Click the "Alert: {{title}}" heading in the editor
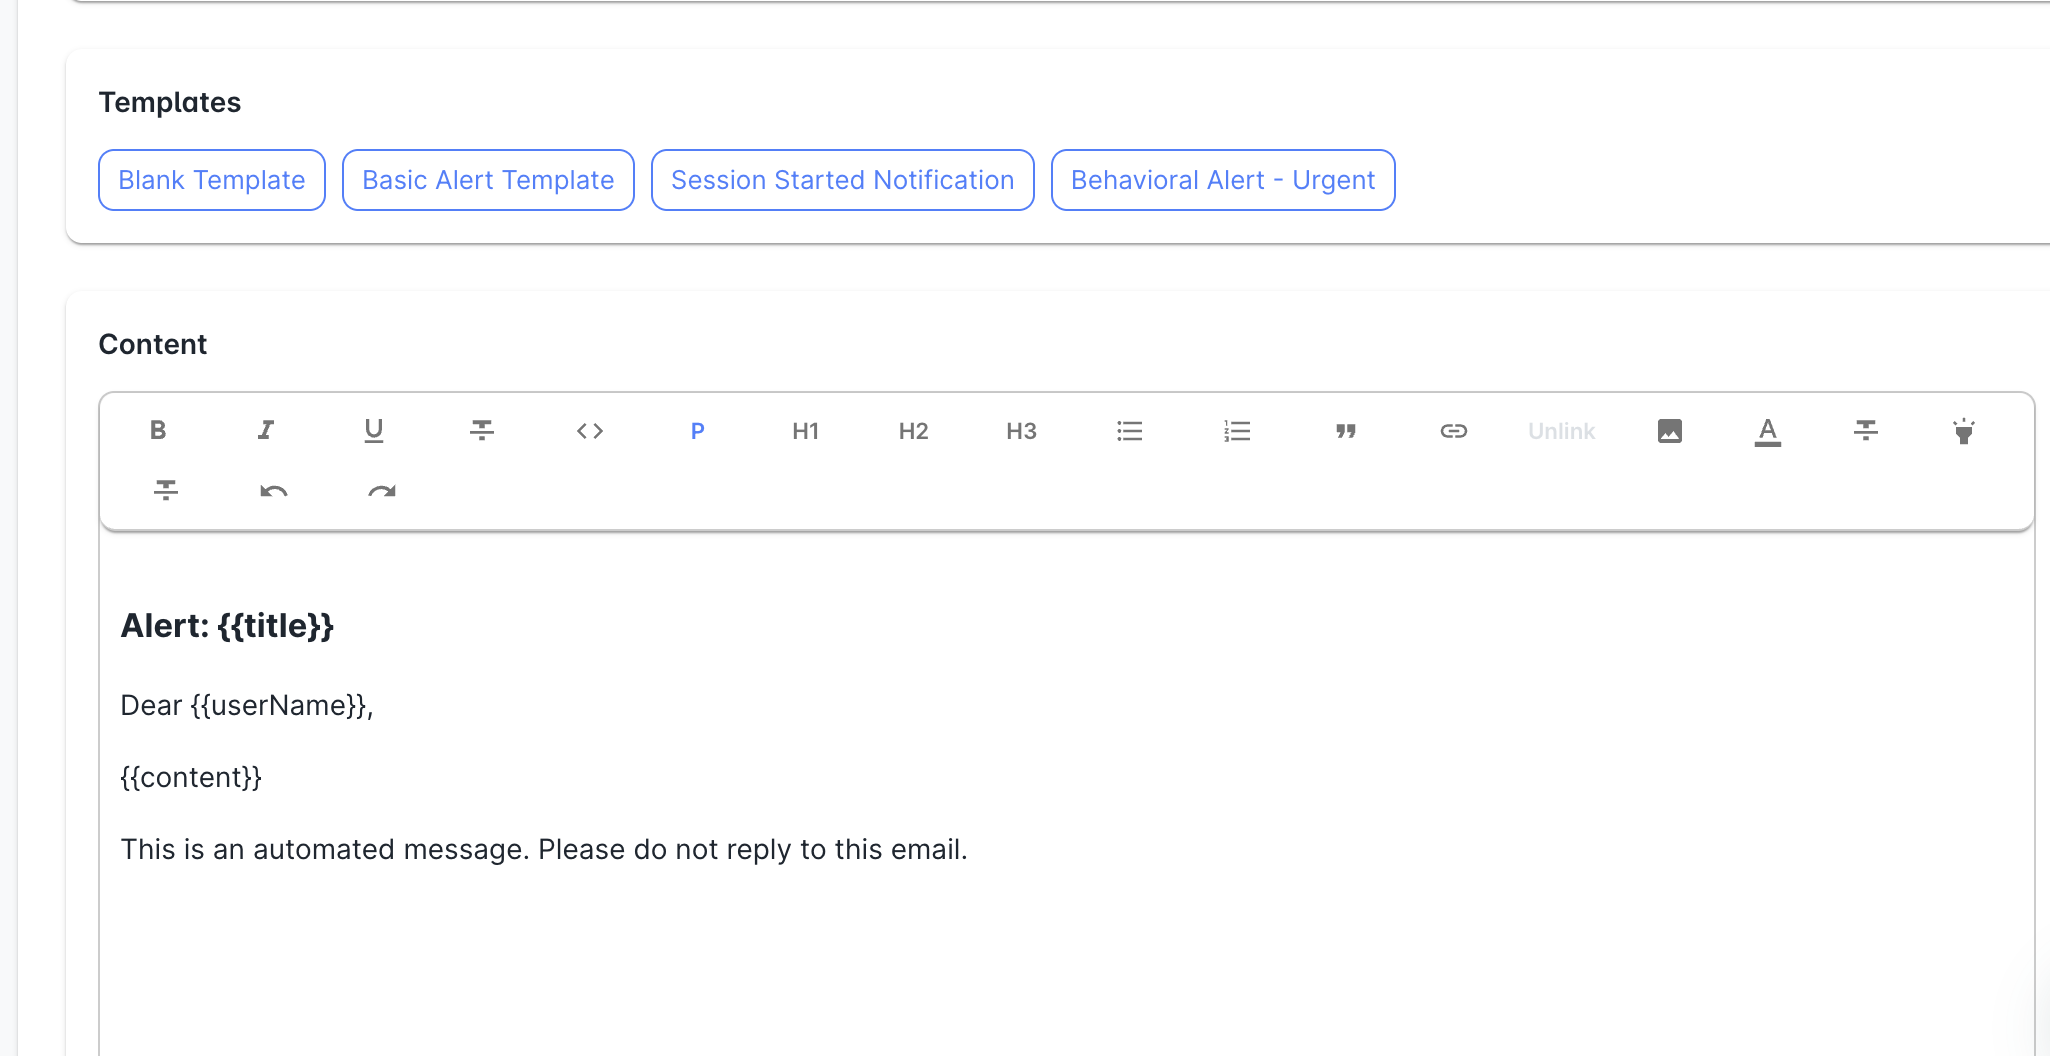This screenshot has width=2050, height=1056. pos(227,626)
